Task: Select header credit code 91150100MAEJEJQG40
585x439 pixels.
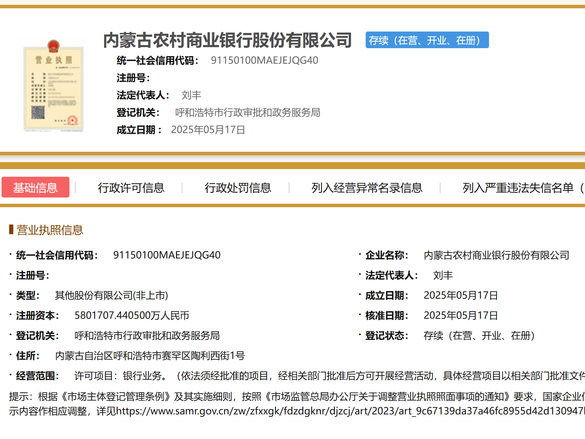Action: (265, 60)
